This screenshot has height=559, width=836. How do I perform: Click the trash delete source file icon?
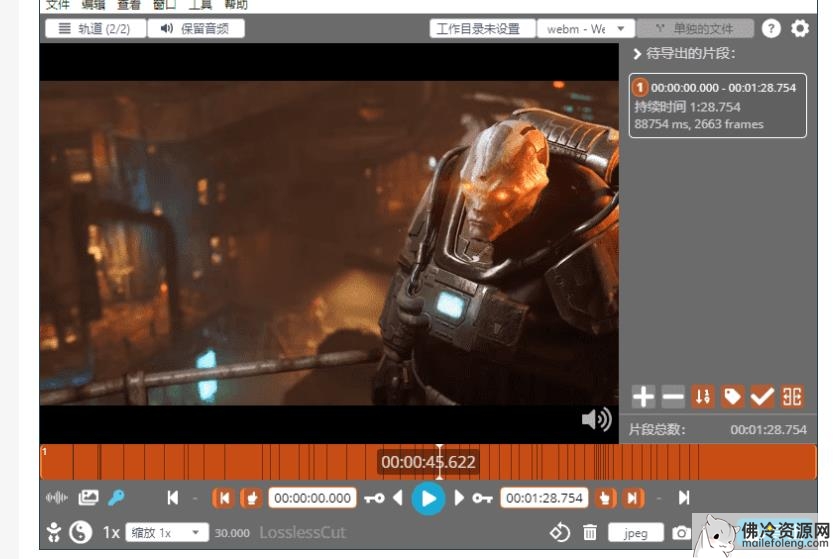click(x=591, y=533)
